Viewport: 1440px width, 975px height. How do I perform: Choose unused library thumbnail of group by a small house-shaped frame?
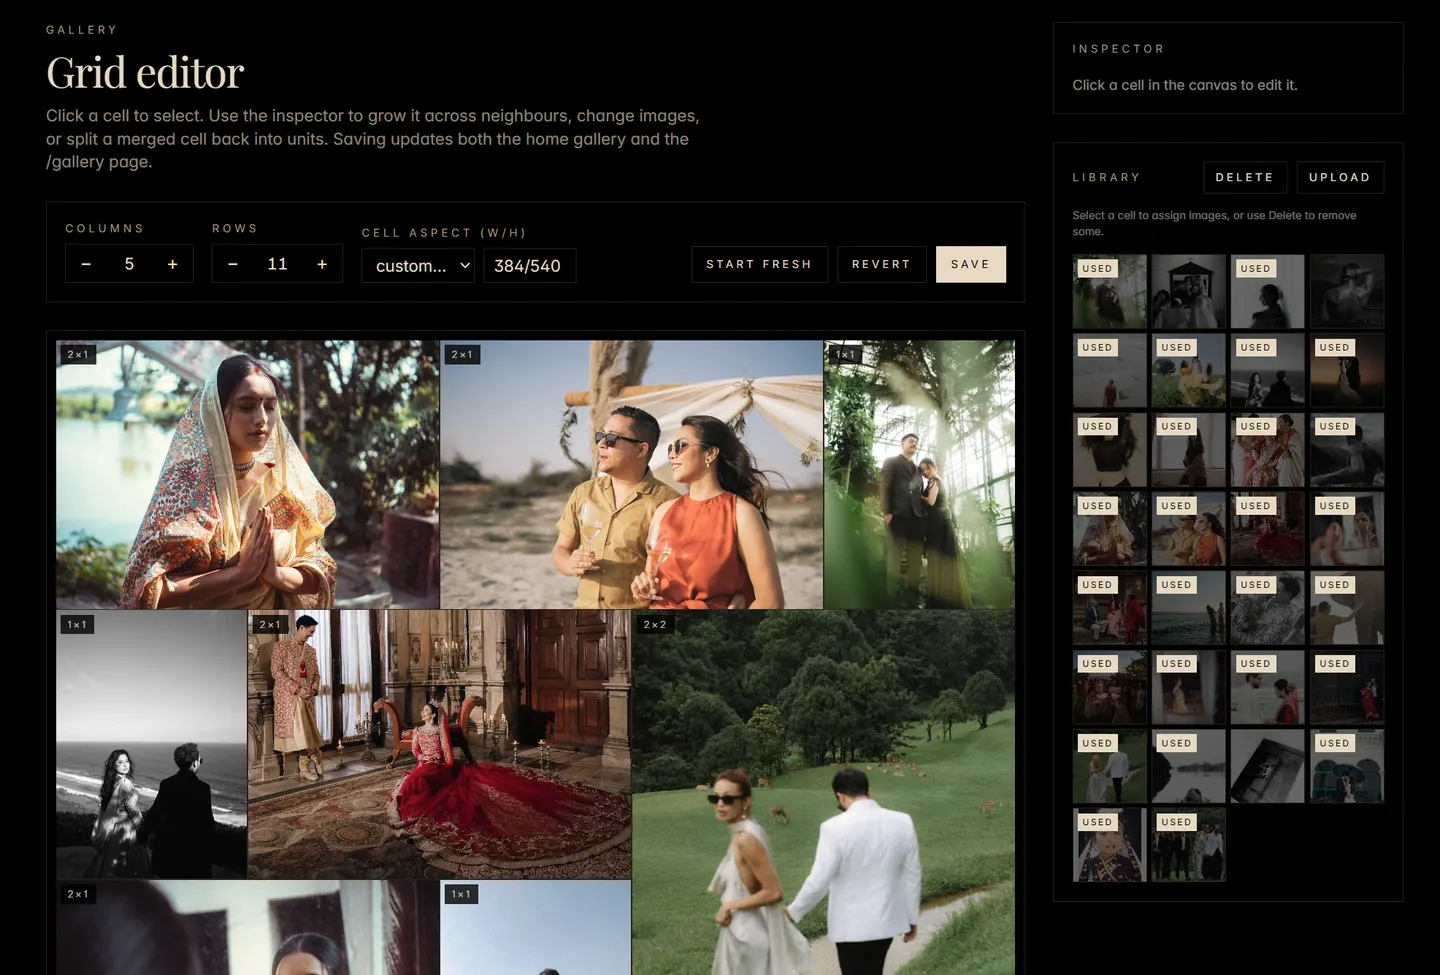(1189, 291)
